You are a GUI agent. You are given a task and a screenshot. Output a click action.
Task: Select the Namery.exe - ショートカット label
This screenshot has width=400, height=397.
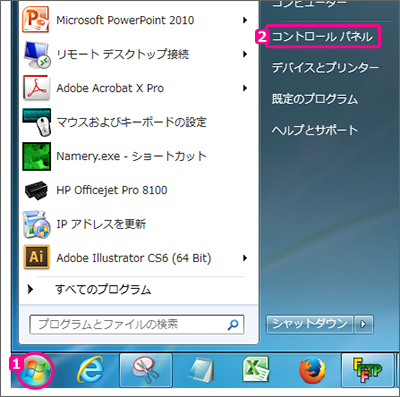coord(132,156)
